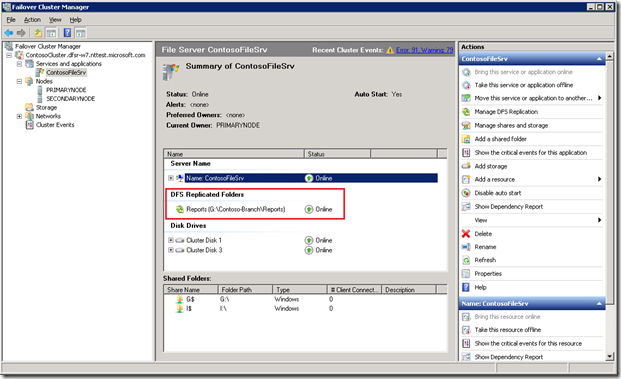Click Disable auto start icon
Screen dimensions: 621x379
(466, 193)
